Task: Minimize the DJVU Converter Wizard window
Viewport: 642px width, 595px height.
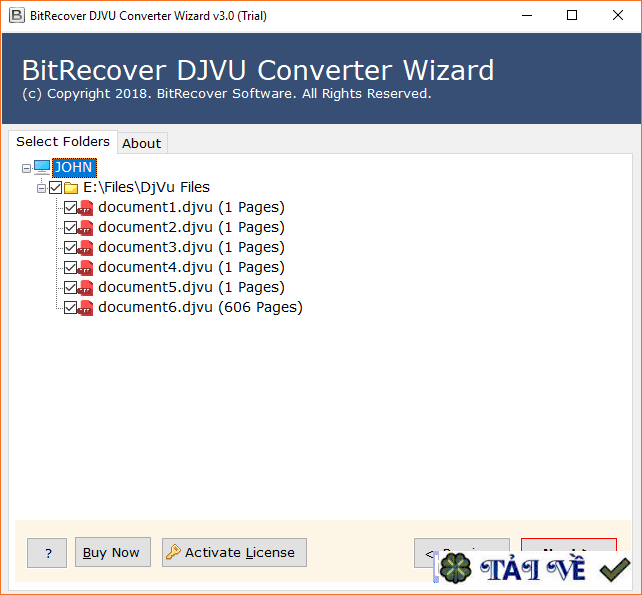Action: (x=527, y=16)
